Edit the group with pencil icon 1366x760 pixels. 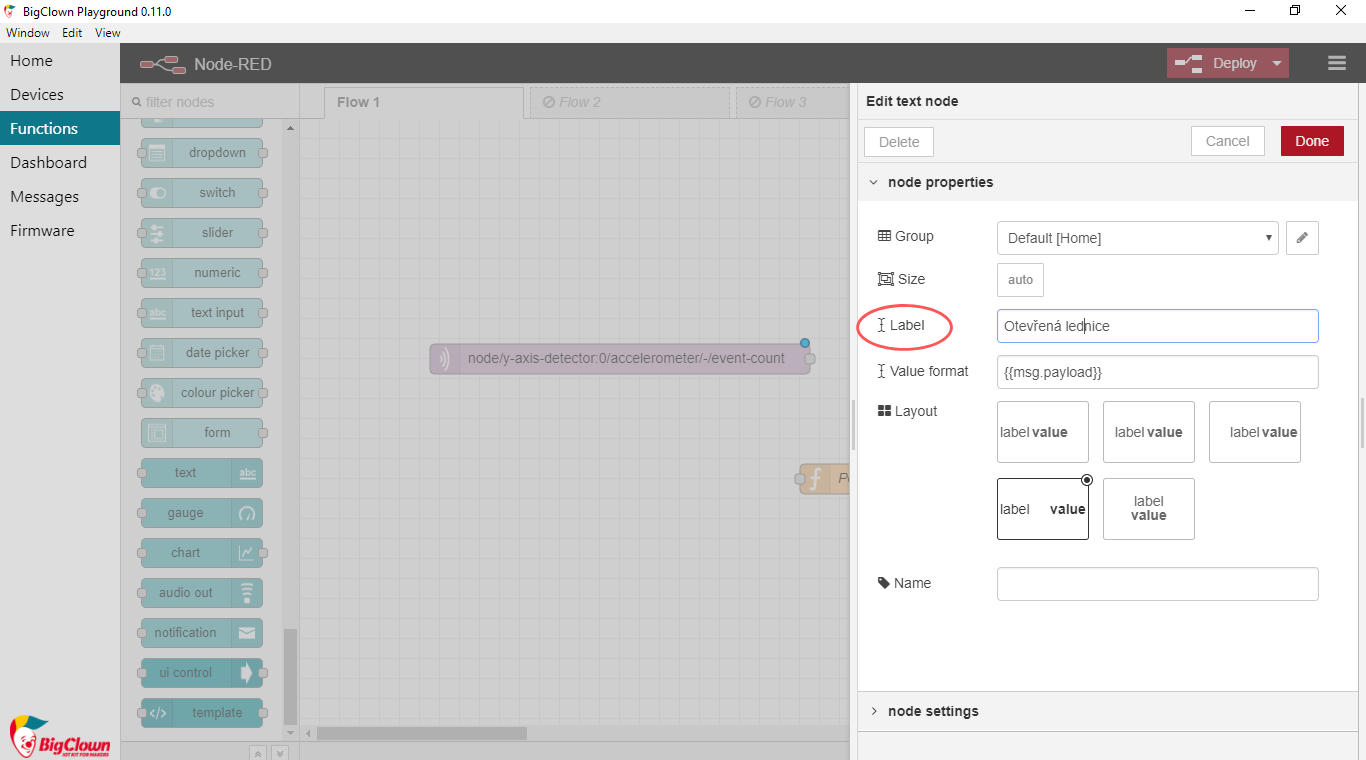point(1302,238)
